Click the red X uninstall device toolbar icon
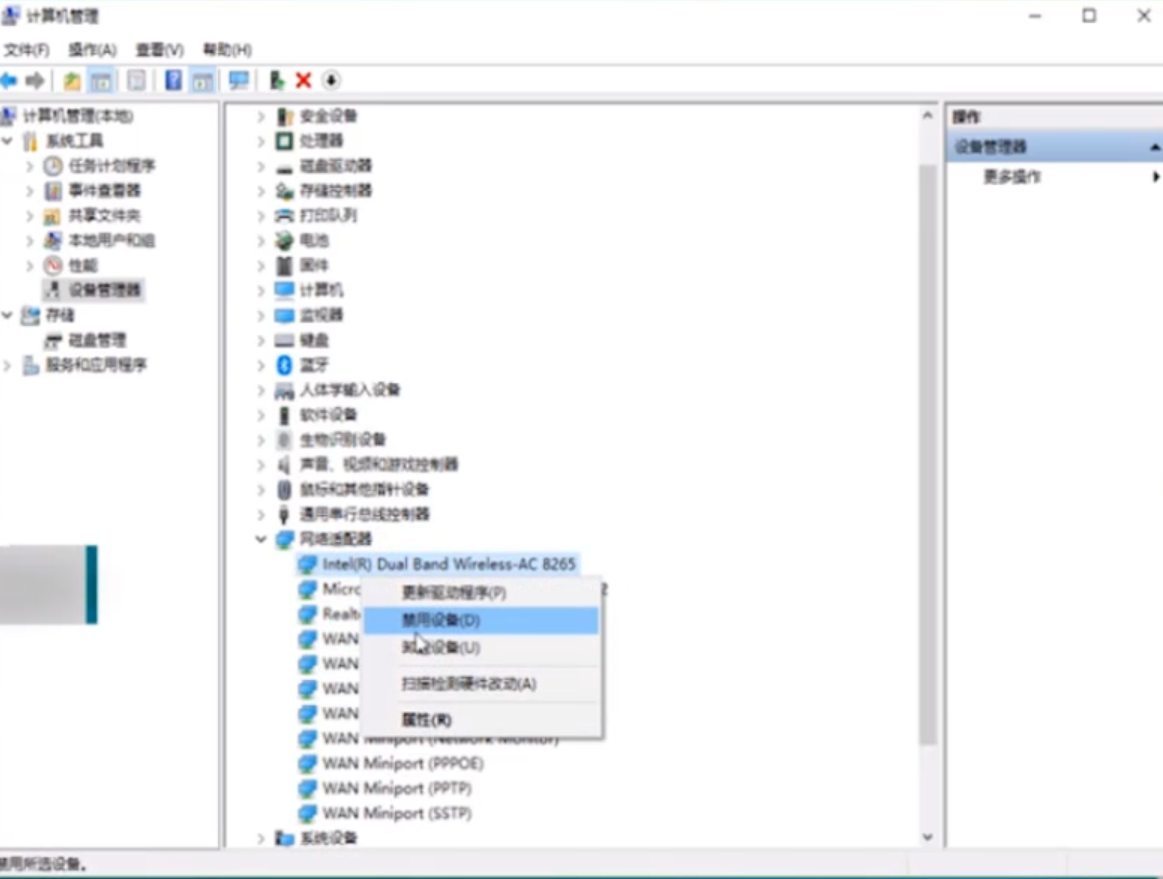 303,80
